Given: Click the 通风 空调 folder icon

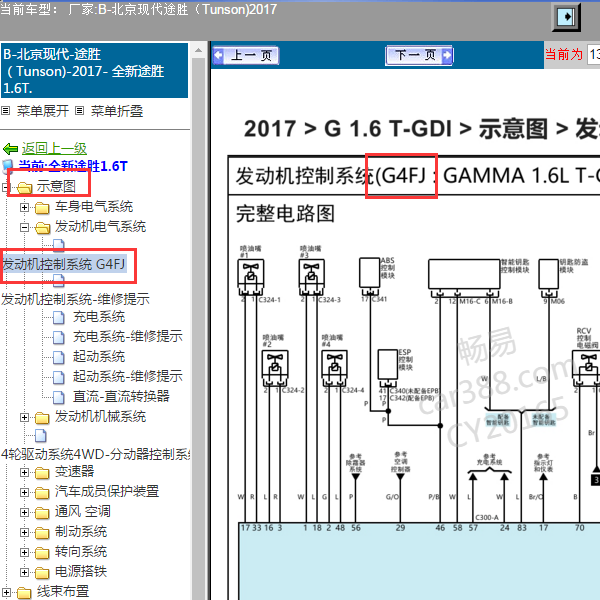Looking at the screenshot, I should point(42,513).
